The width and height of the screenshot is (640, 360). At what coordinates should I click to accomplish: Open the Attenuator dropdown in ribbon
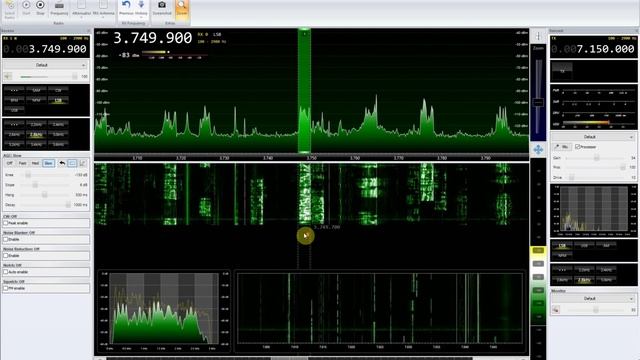coord(81,9)
